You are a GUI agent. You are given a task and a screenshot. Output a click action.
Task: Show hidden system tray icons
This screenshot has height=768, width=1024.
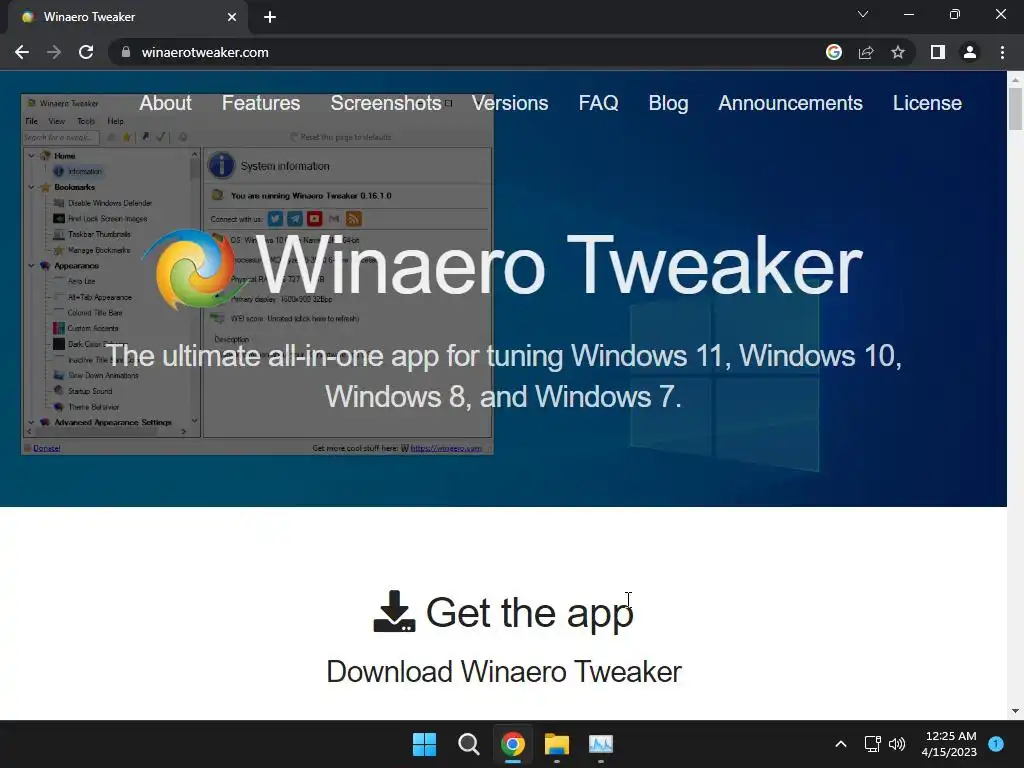pyautogui.click(x=841, y=744)
